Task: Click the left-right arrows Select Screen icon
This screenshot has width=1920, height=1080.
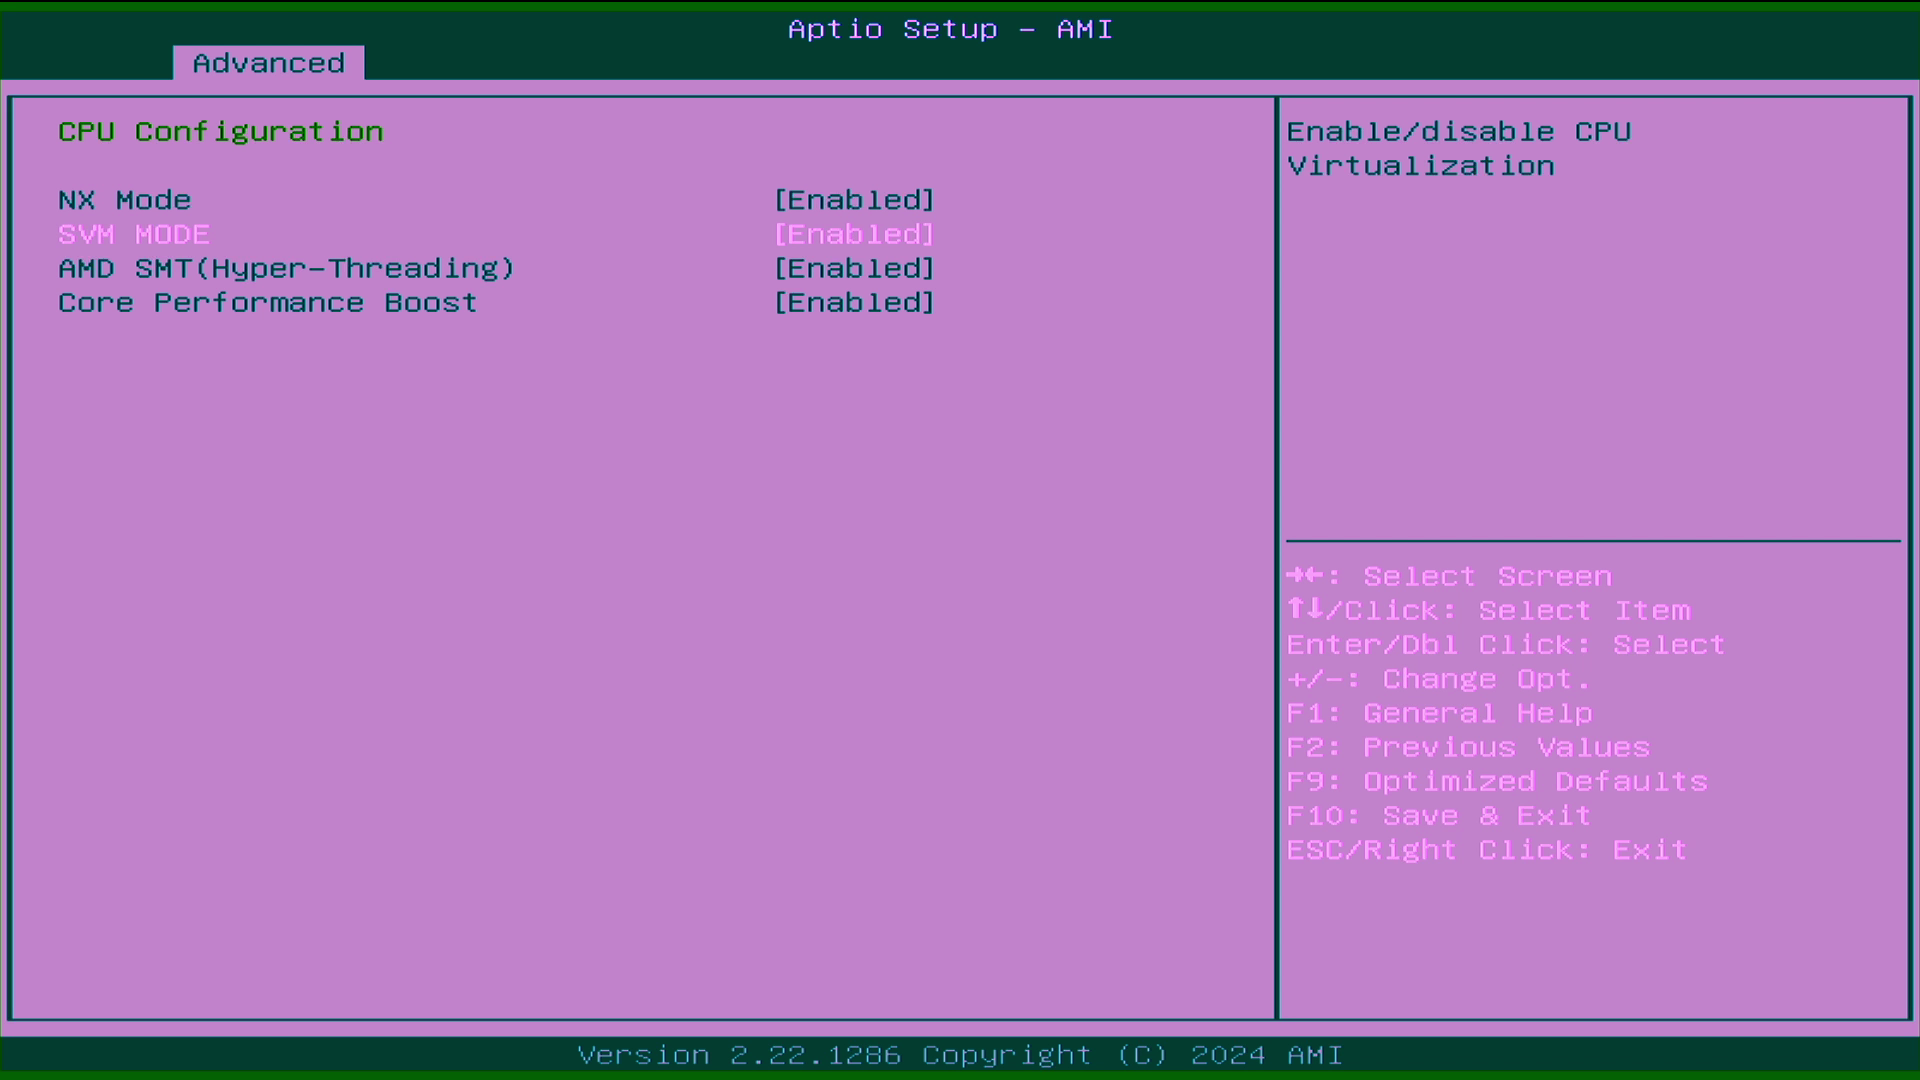Action: point(1305,575)
